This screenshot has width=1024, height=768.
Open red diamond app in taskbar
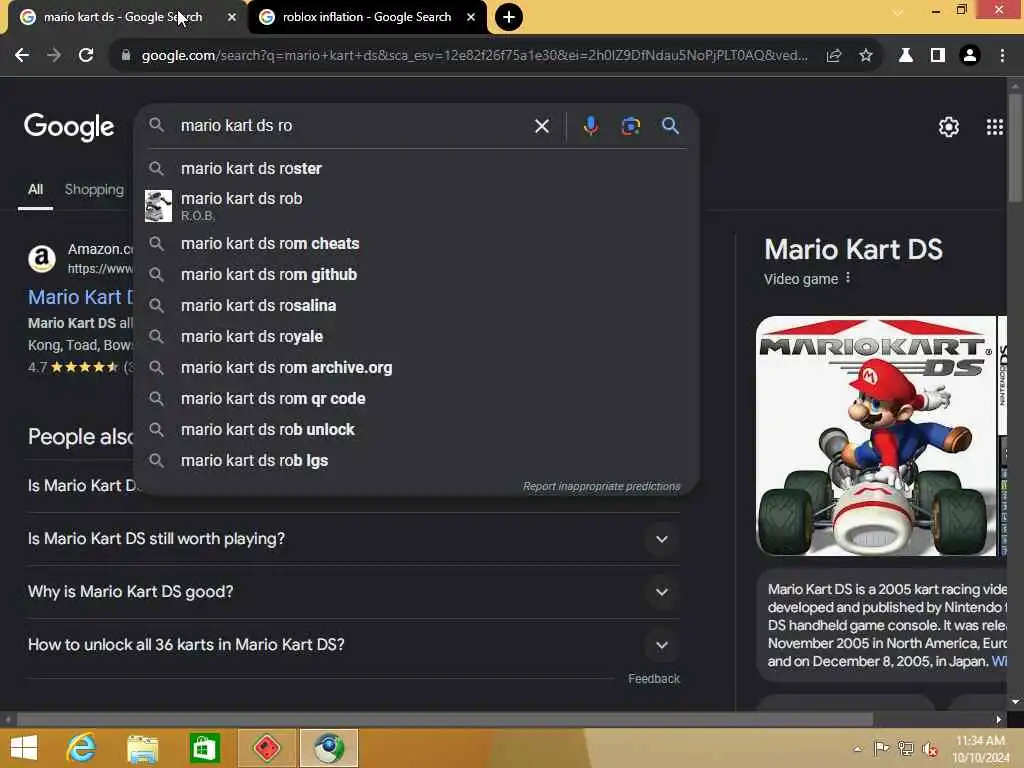coord(267,748)
